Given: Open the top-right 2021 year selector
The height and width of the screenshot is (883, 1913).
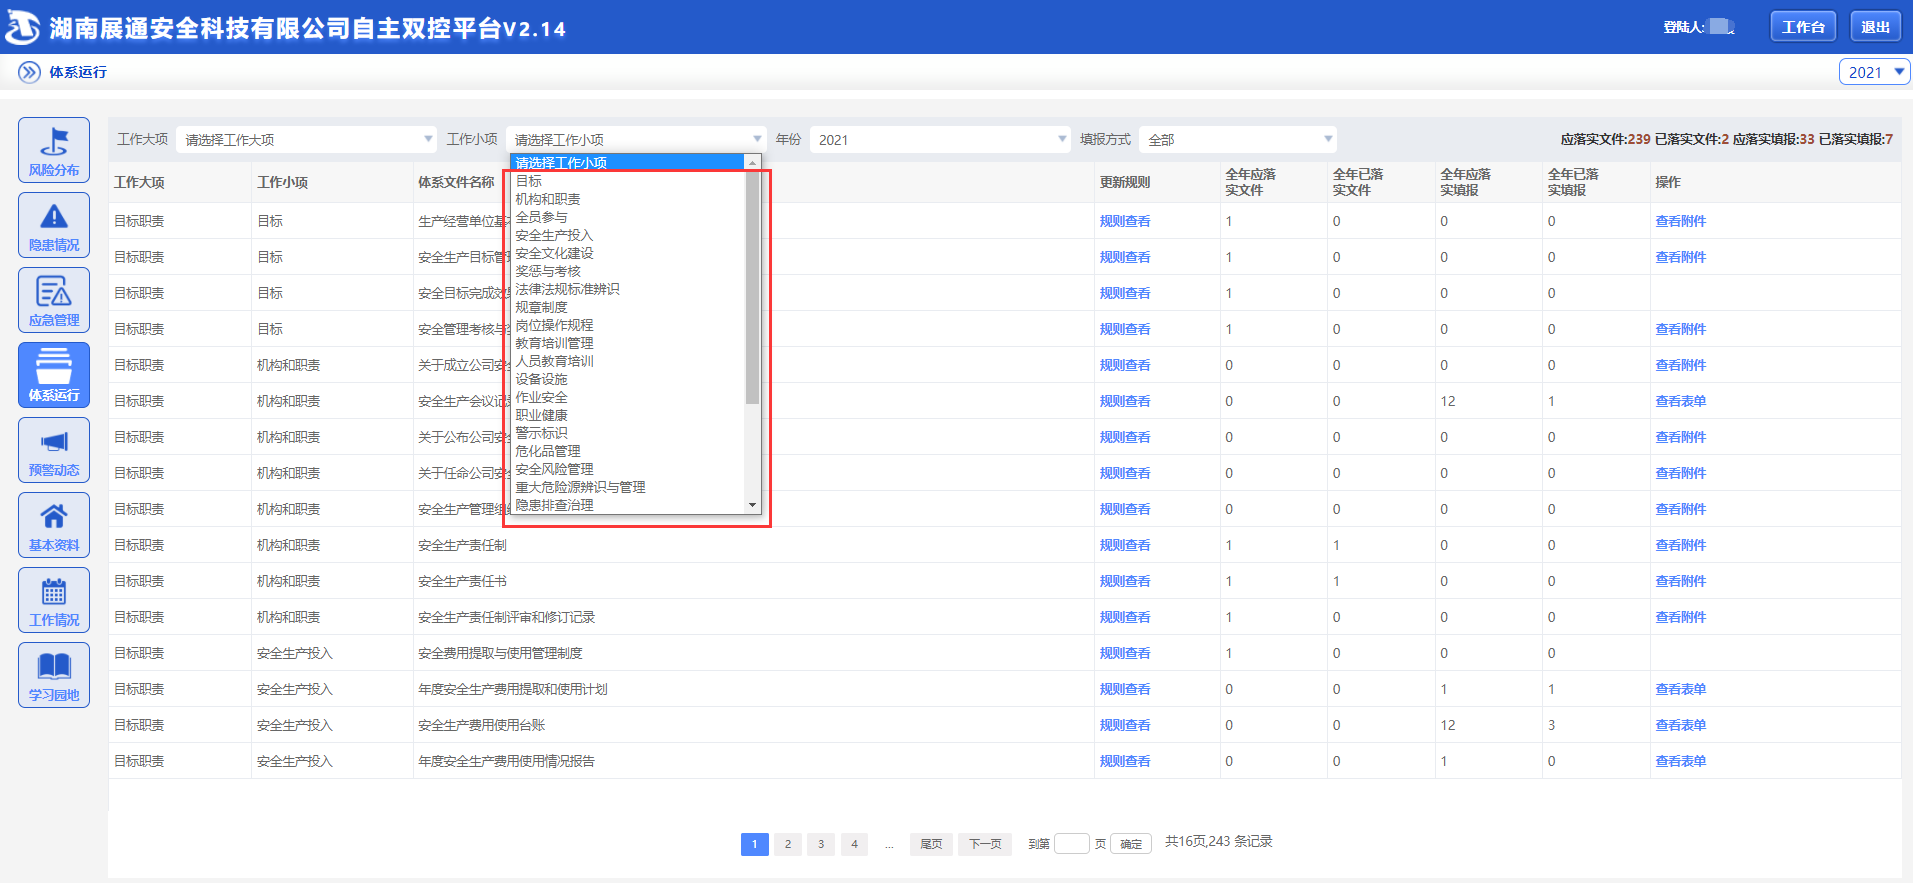Looking at the screenshot, I should coord(1874,72).
